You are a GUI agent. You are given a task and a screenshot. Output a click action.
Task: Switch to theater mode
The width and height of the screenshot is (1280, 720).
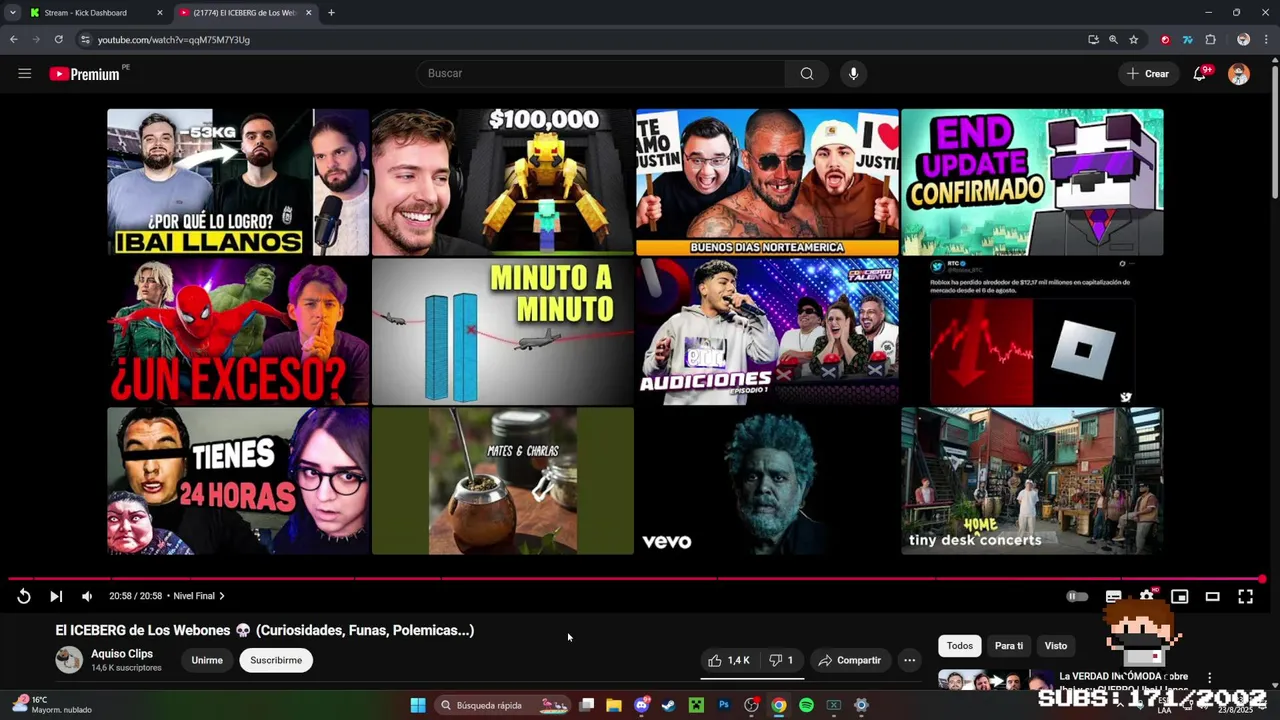pos(1212,596)
